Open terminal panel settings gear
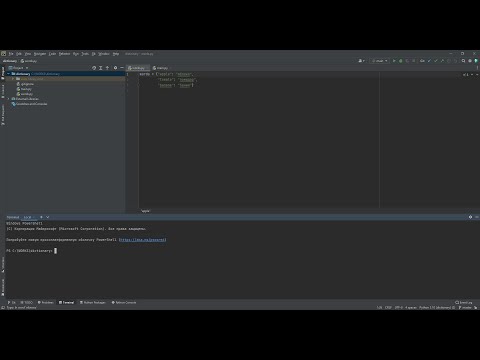 pyautogui.click(x=470, y=217)
